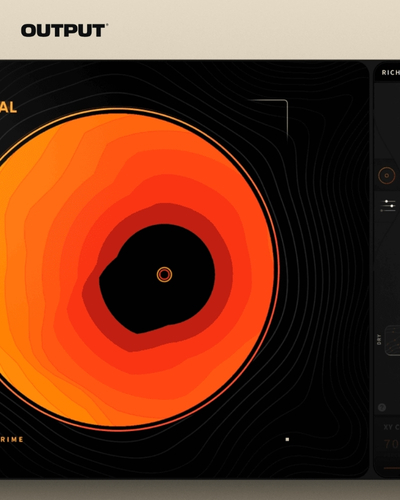
Task: Open the main view via the circle icon
Action: point(387,175)
